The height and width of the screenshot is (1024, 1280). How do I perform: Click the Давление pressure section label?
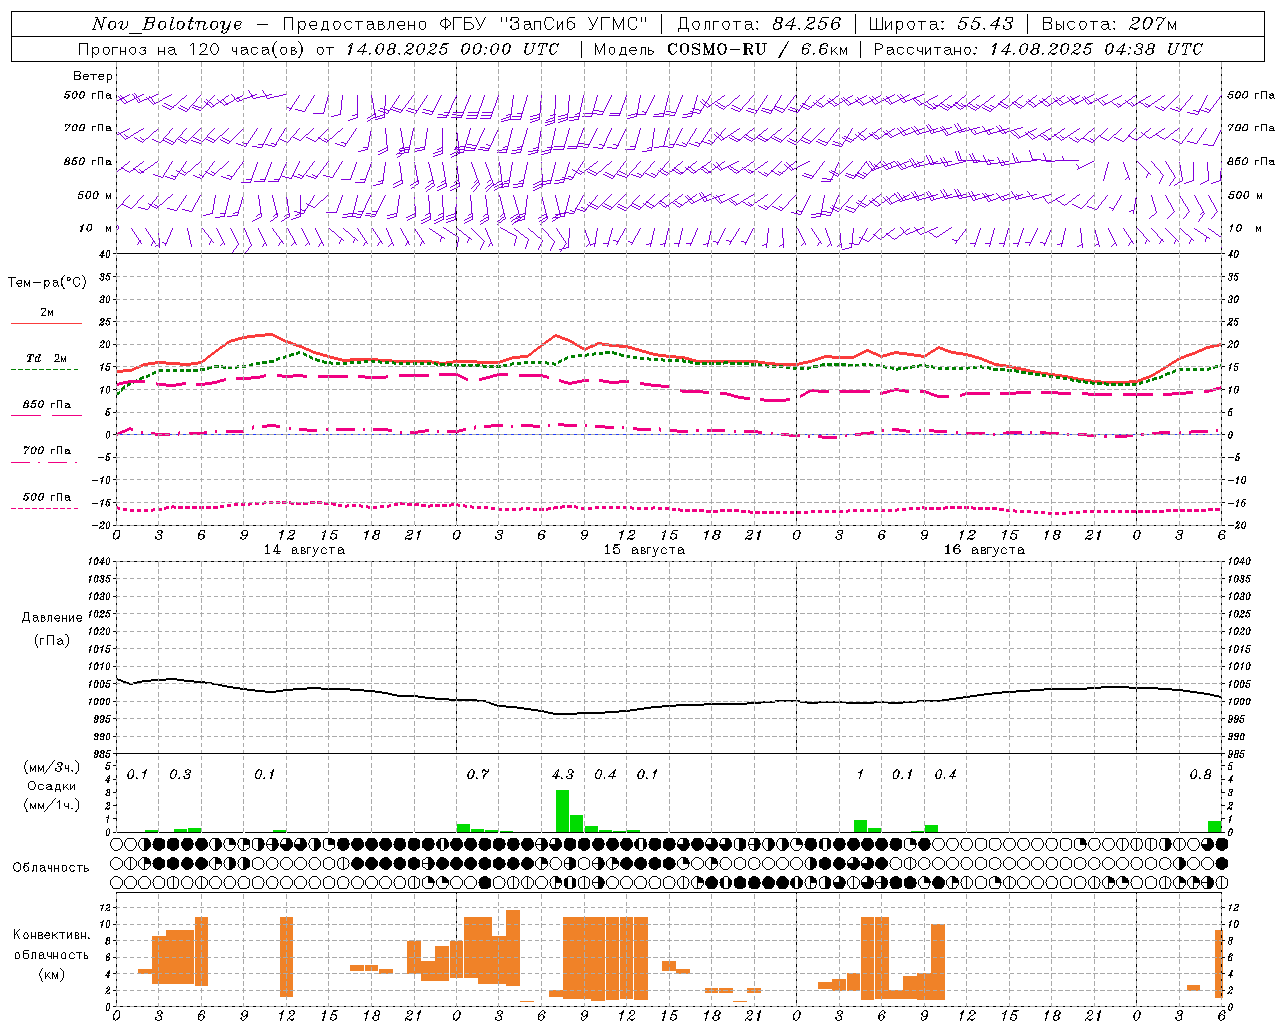point(52,618)
